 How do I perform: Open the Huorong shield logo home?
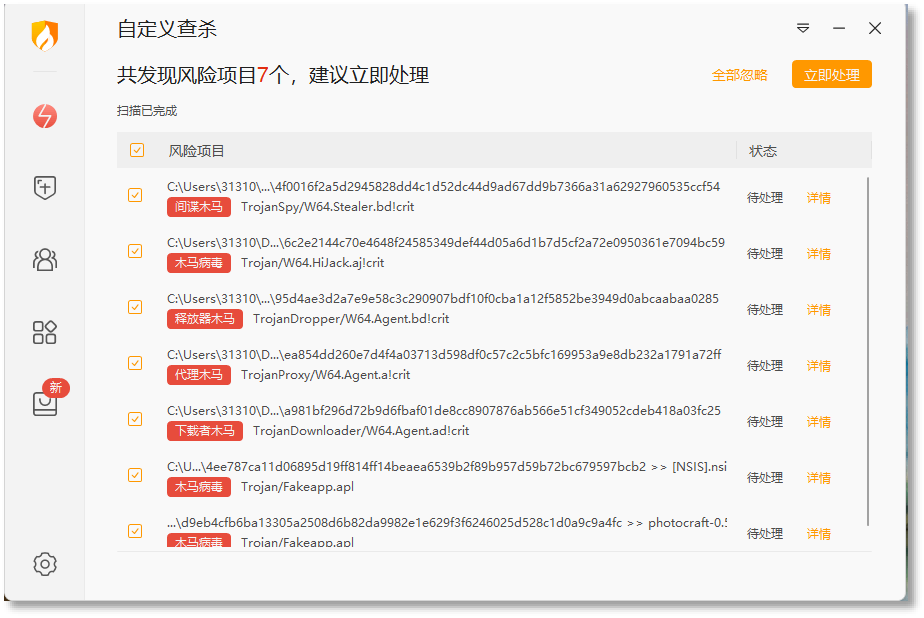45,35
